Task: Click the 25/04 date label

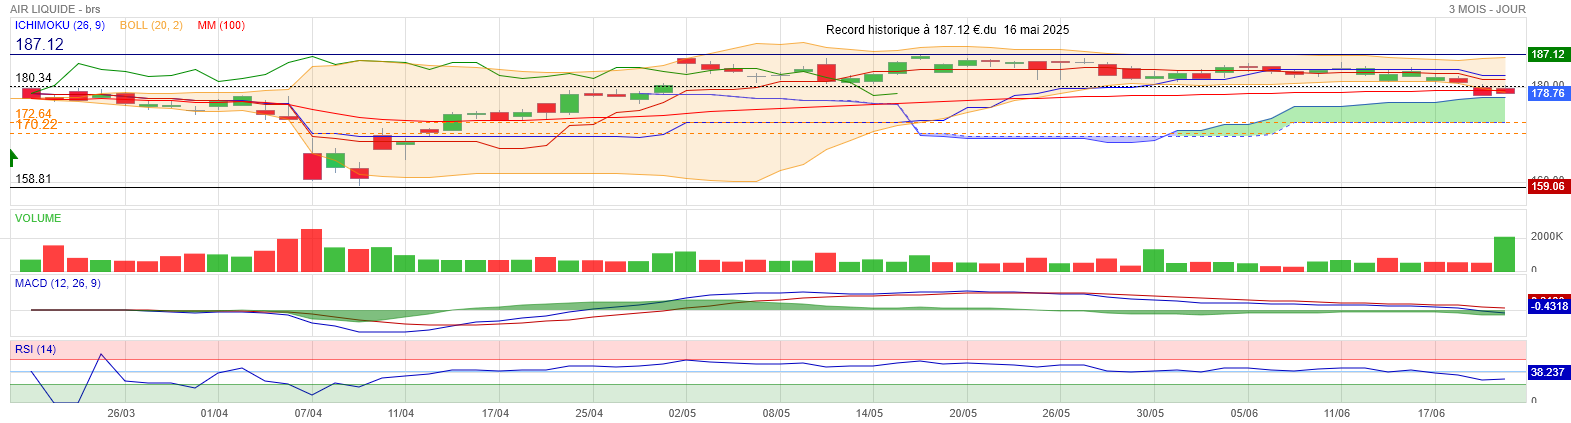Action: [x=589, y=413]
